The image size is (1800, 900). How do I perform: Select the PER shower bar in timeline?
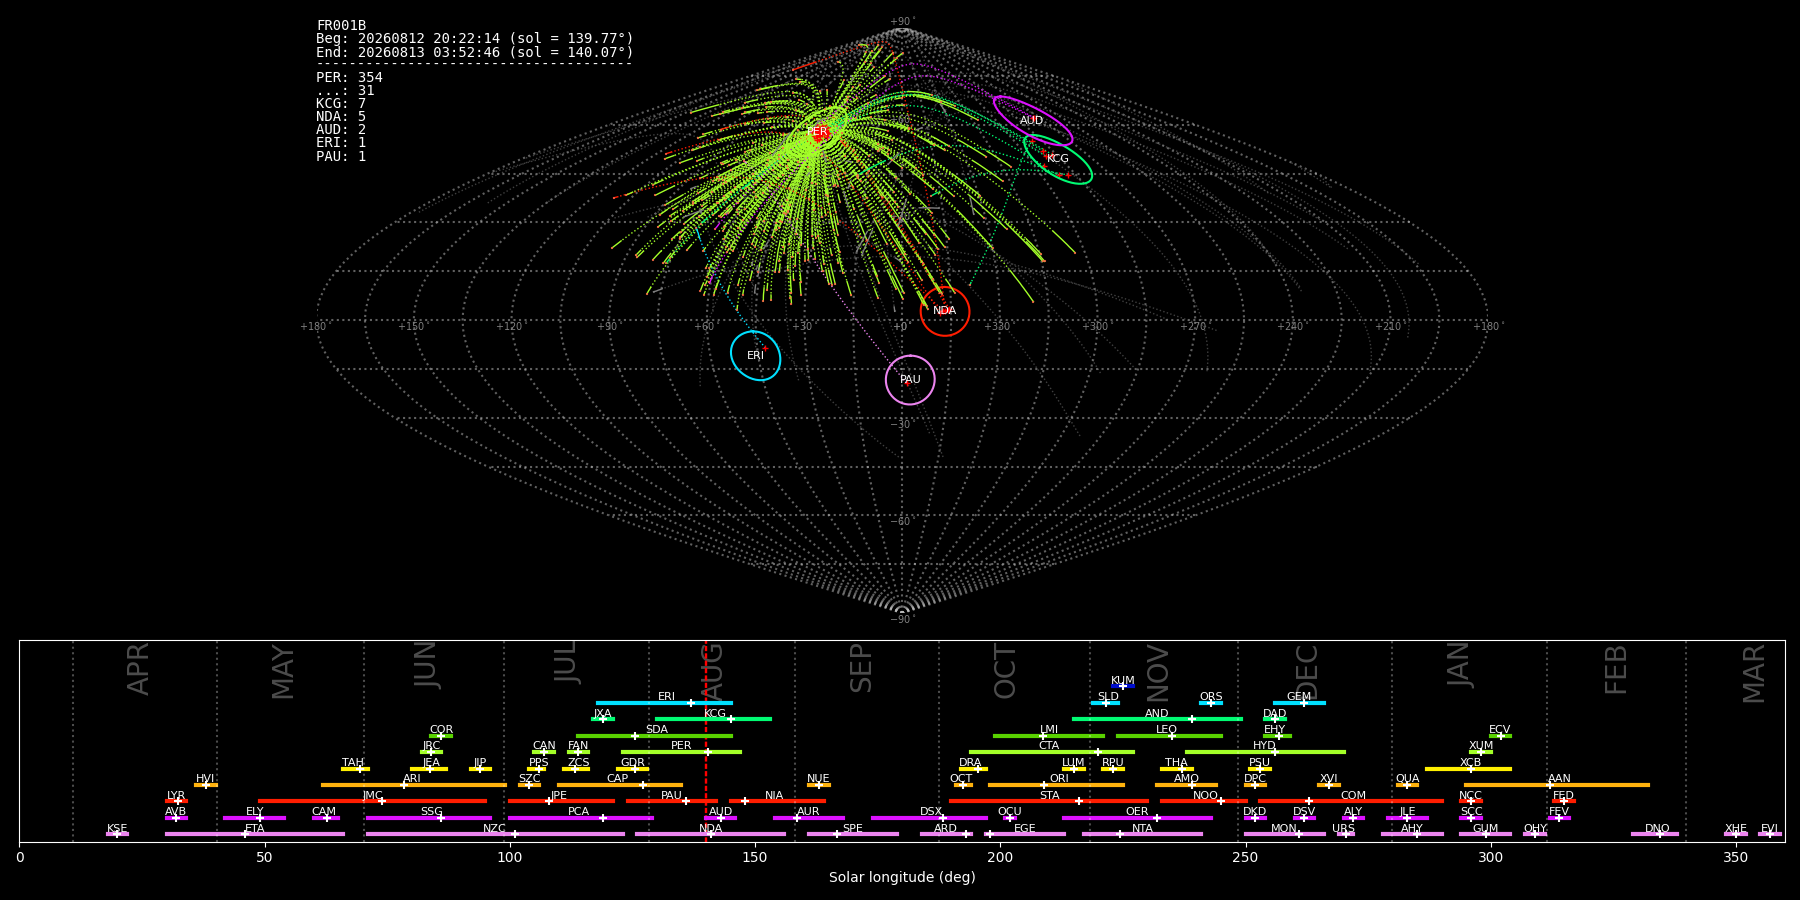tap(681, 752)
